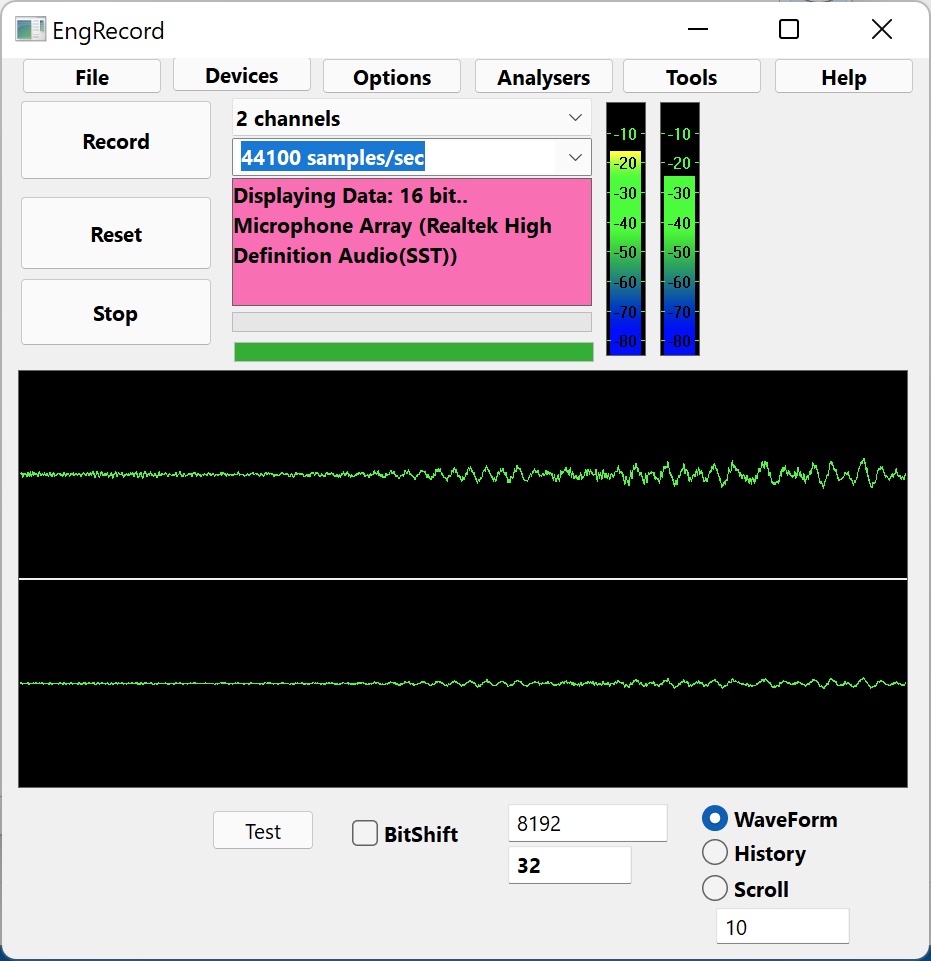Image resolution: width=931 pixels, height=961 pixels.
Task: Click the green progress bar
Action: click(x=414, y=352)
